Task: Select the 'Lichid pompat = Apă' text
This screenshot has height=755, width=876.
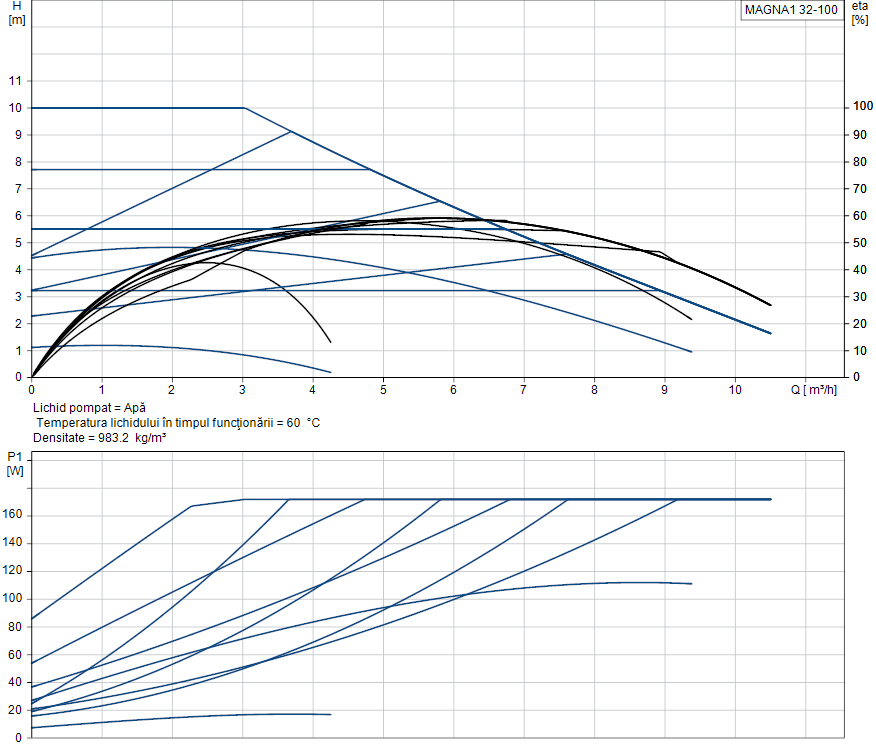Action: [x=89, y=408]
